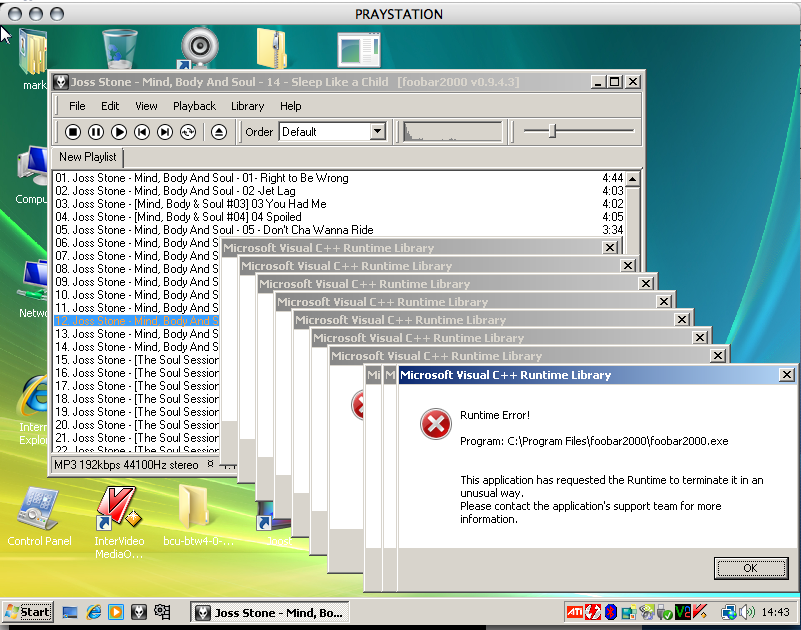Screen dimensions: 801x630
Task: Select the Joost desktop shortcut
Action: coord(276,523)
